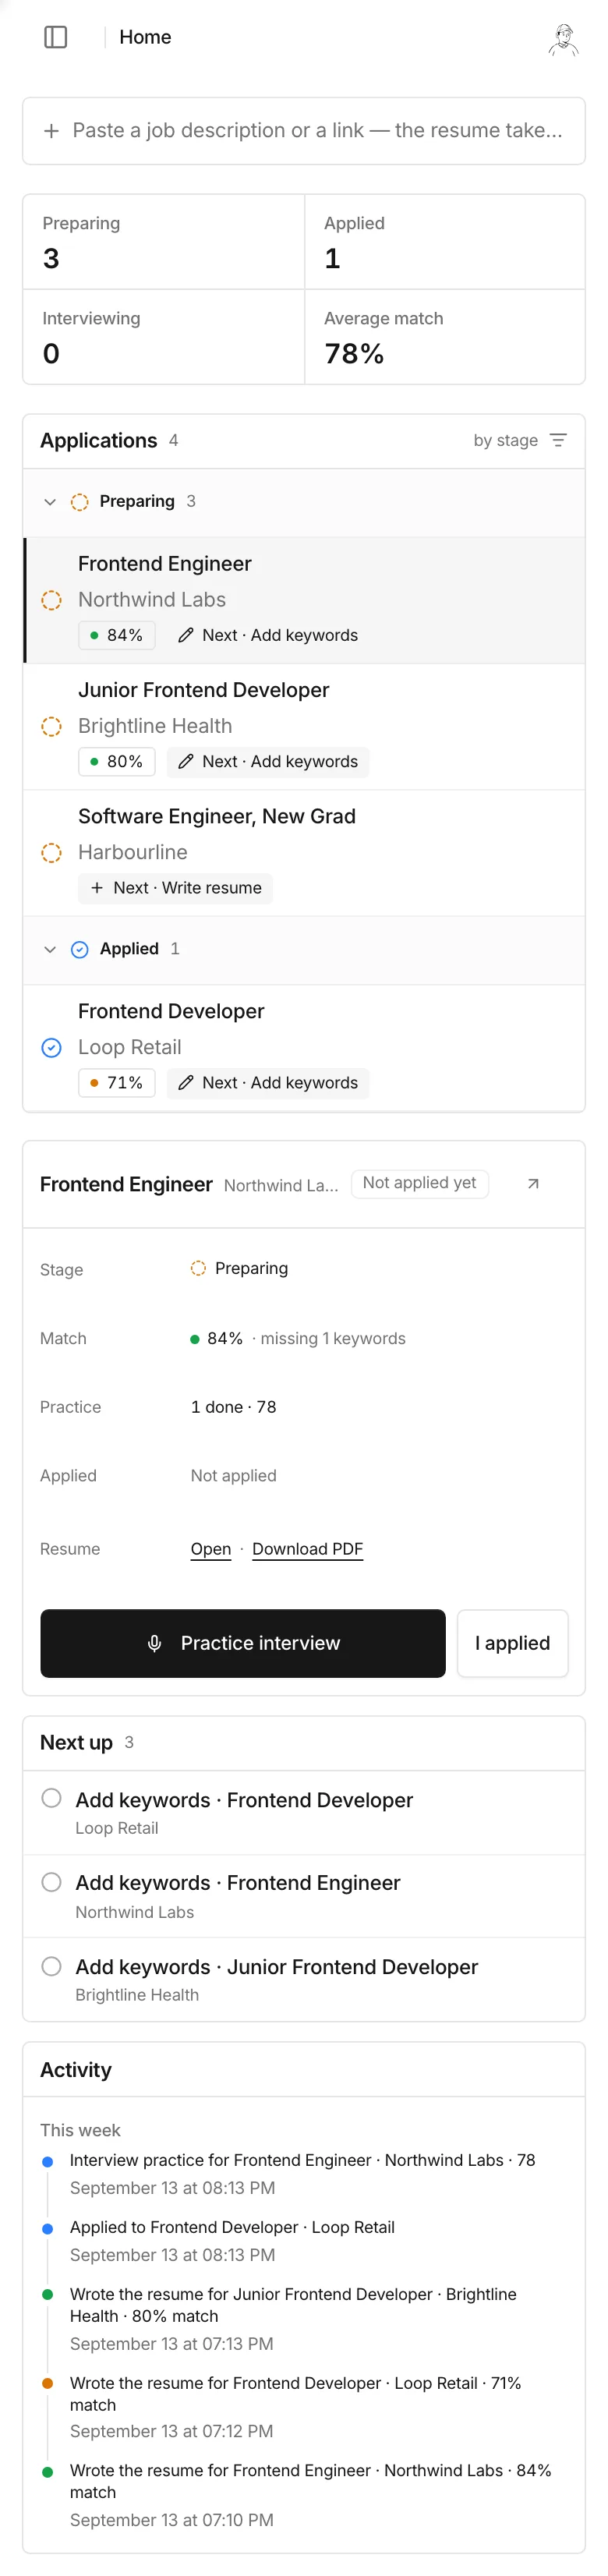Select the Frontend Developer Loop Retail row
608x2576 pixels.
[x=304, y=1047]
